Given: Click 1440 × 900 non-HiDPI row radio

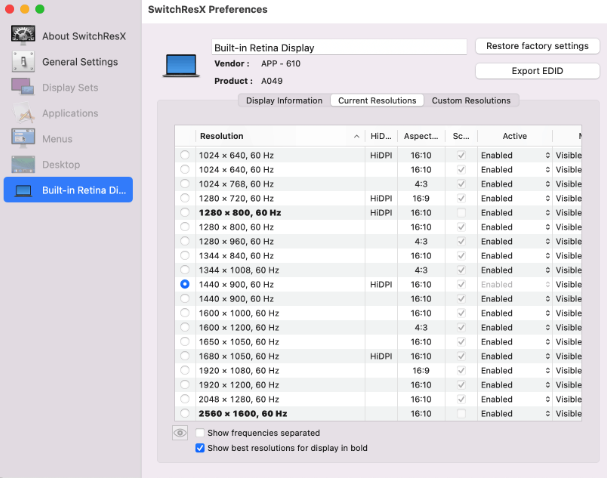Looking at the screenshot, I should click(x=185, y=298).
